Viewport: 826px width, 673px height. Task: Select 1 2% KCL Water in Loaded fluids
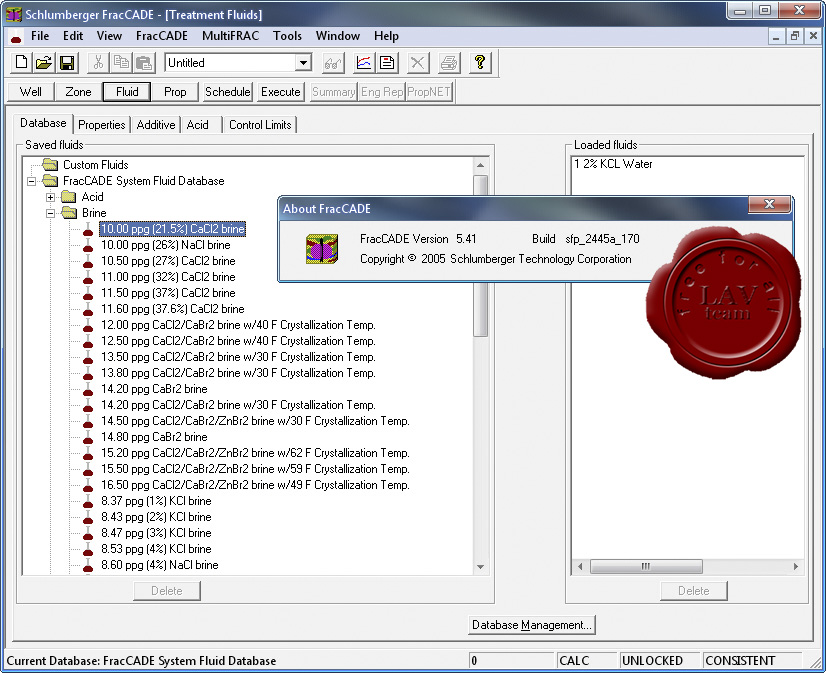[x=613, y=164]
